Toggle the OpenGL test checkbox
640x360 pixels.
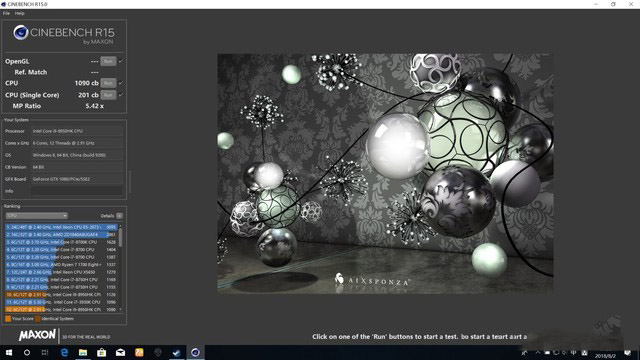pos(121,61)
